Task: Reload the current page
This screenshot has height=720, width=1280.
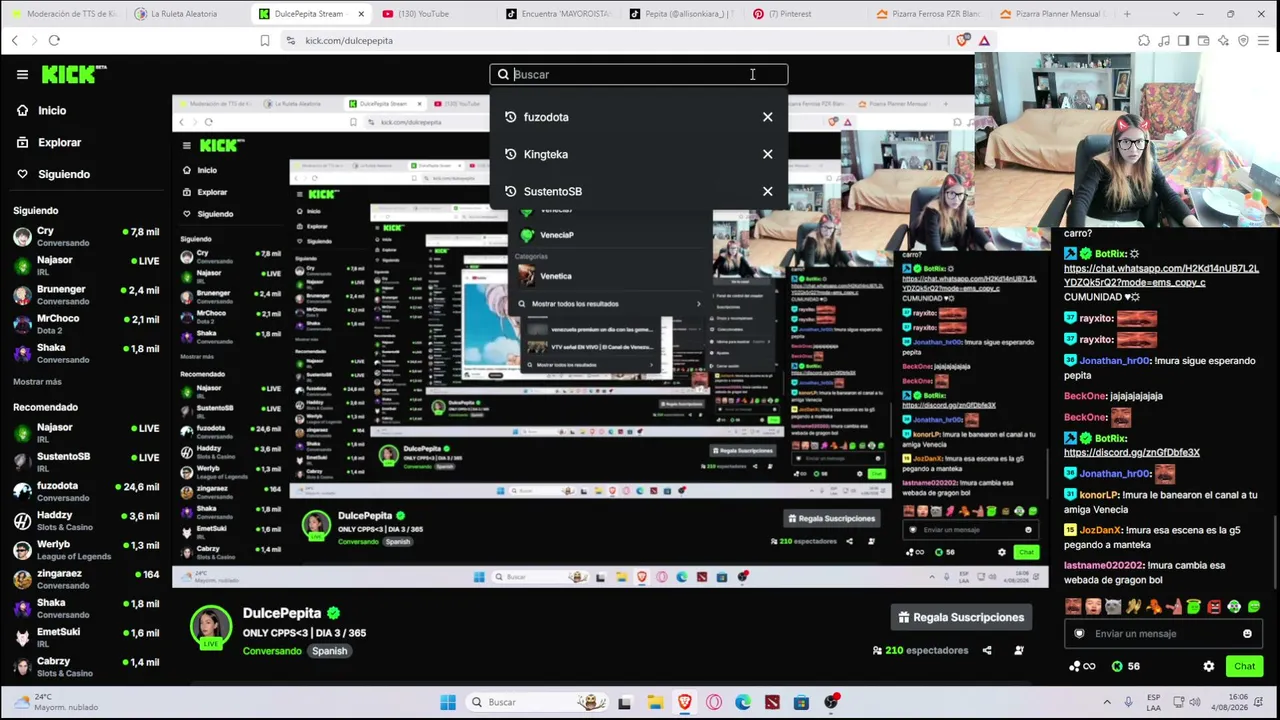Action: coord(54,40)
